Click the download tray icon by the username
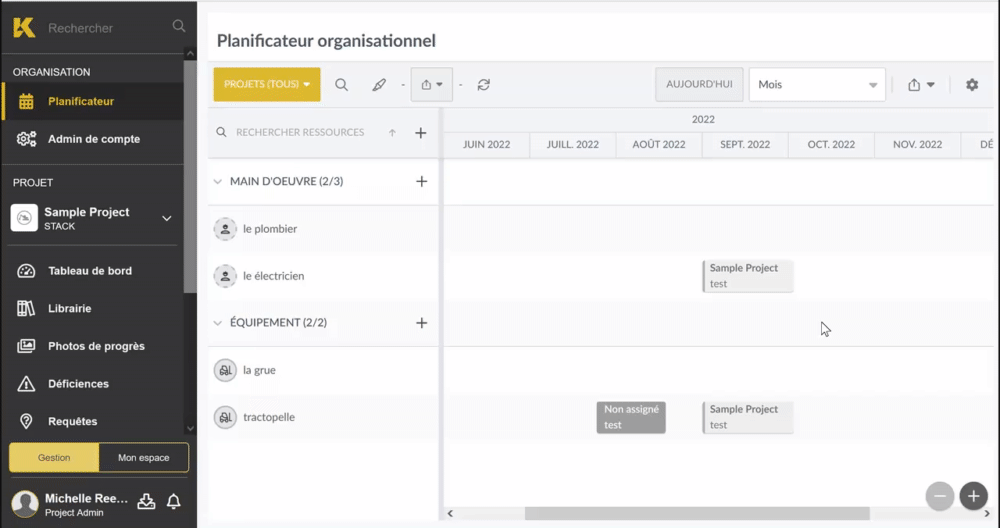The height and width of the screenshot is (528, 1000). pyautogui.click(x=146, y=502)
